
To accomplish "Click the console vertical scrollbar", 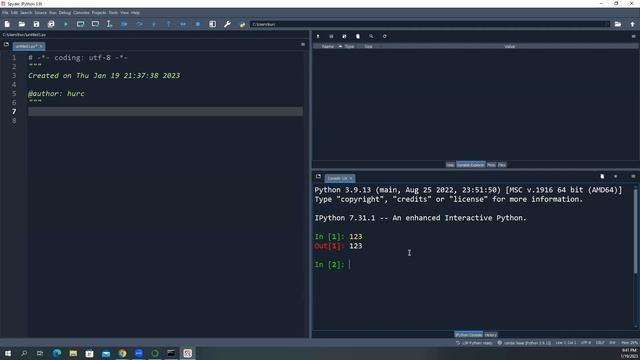I will [x=636, y=231].
